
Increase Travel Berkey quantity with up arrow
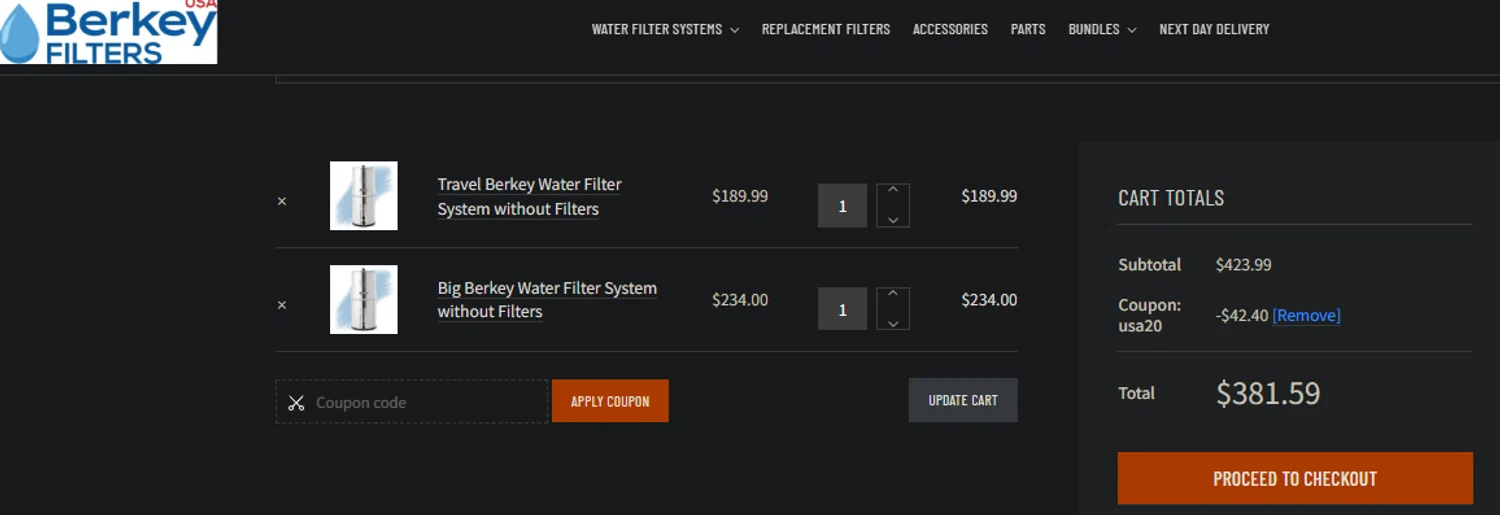pos(893,190)
